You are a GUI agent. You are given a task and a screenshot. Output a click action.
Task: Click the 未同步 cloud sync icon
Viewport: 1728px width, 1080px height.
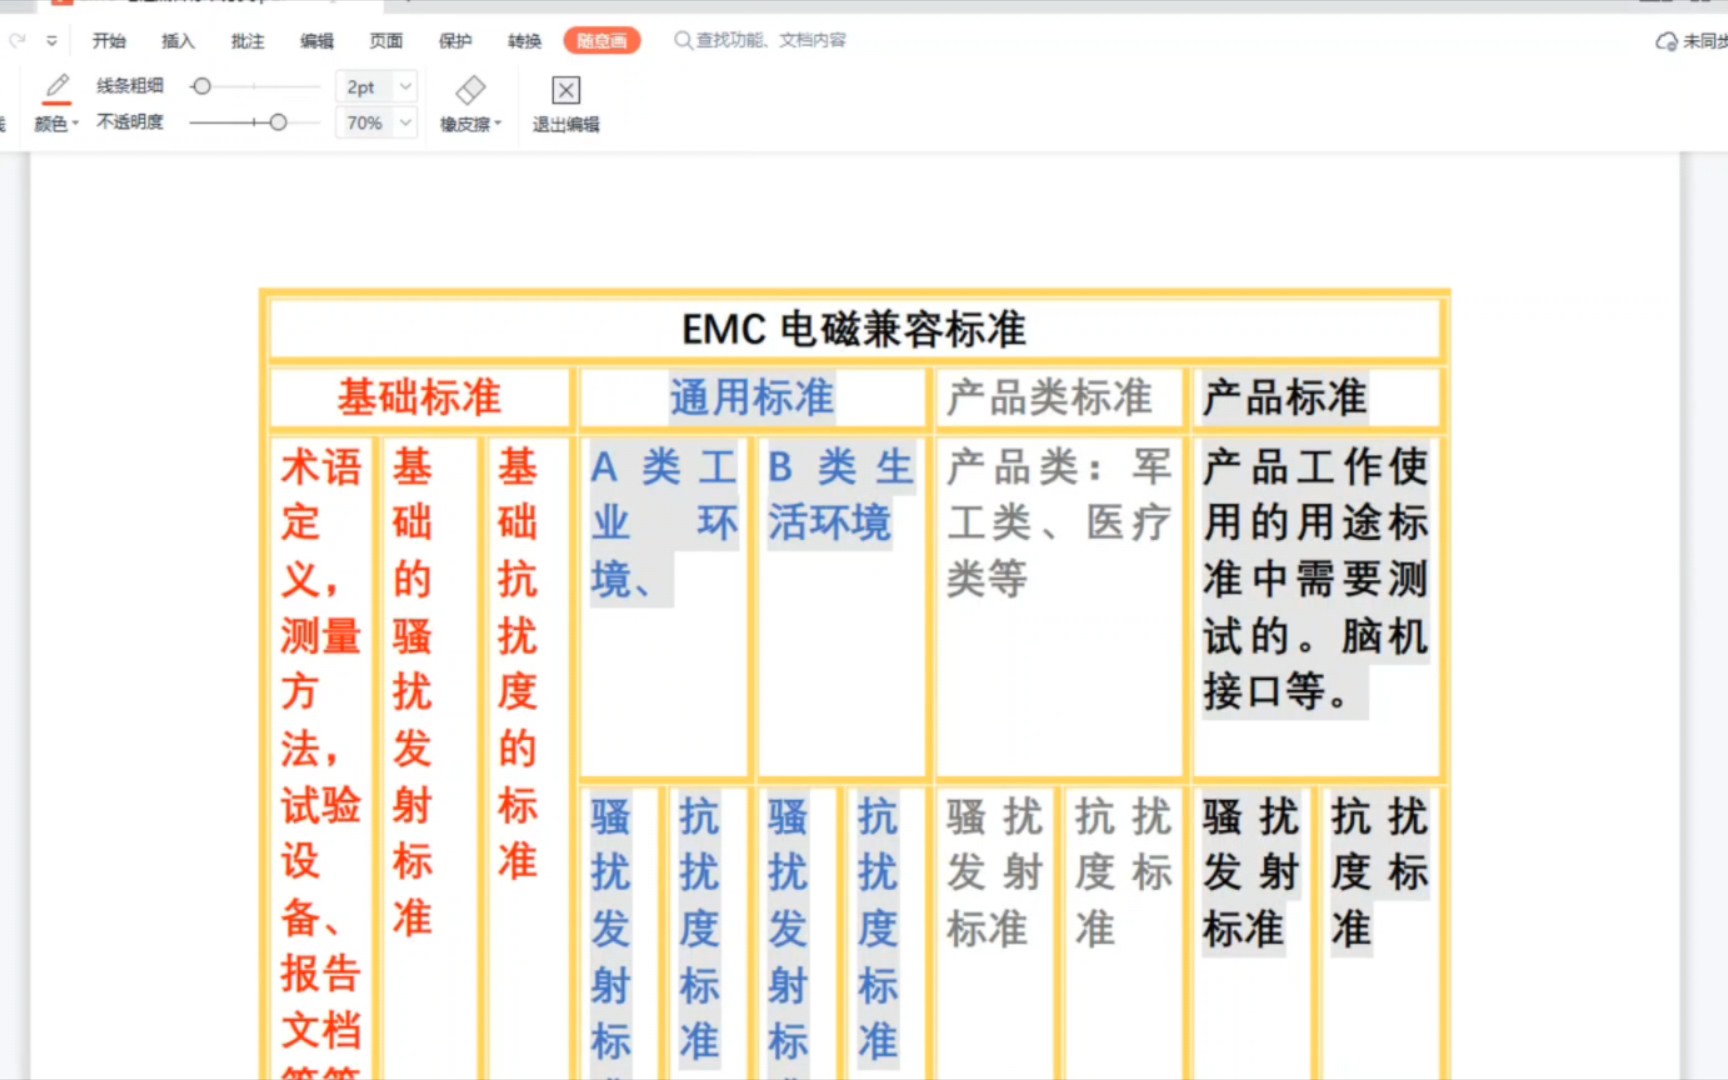[1666, 41]
